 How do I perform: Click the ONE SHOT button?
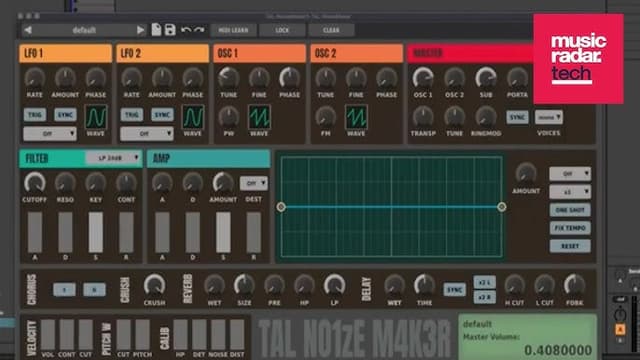570,210
